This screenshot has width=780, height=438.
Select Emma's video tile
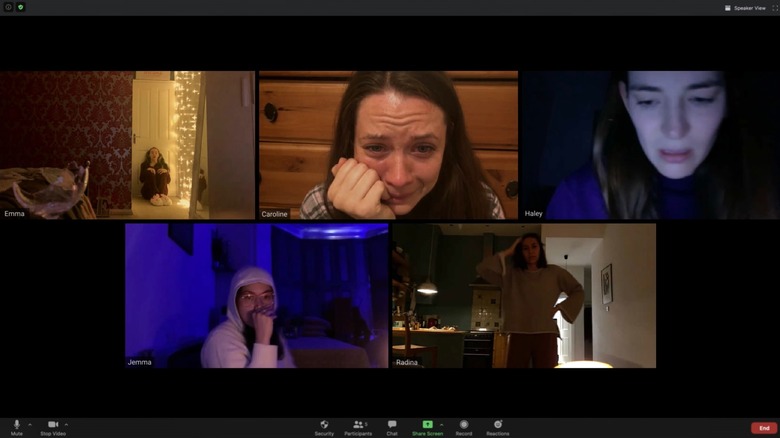pos(127,145)
